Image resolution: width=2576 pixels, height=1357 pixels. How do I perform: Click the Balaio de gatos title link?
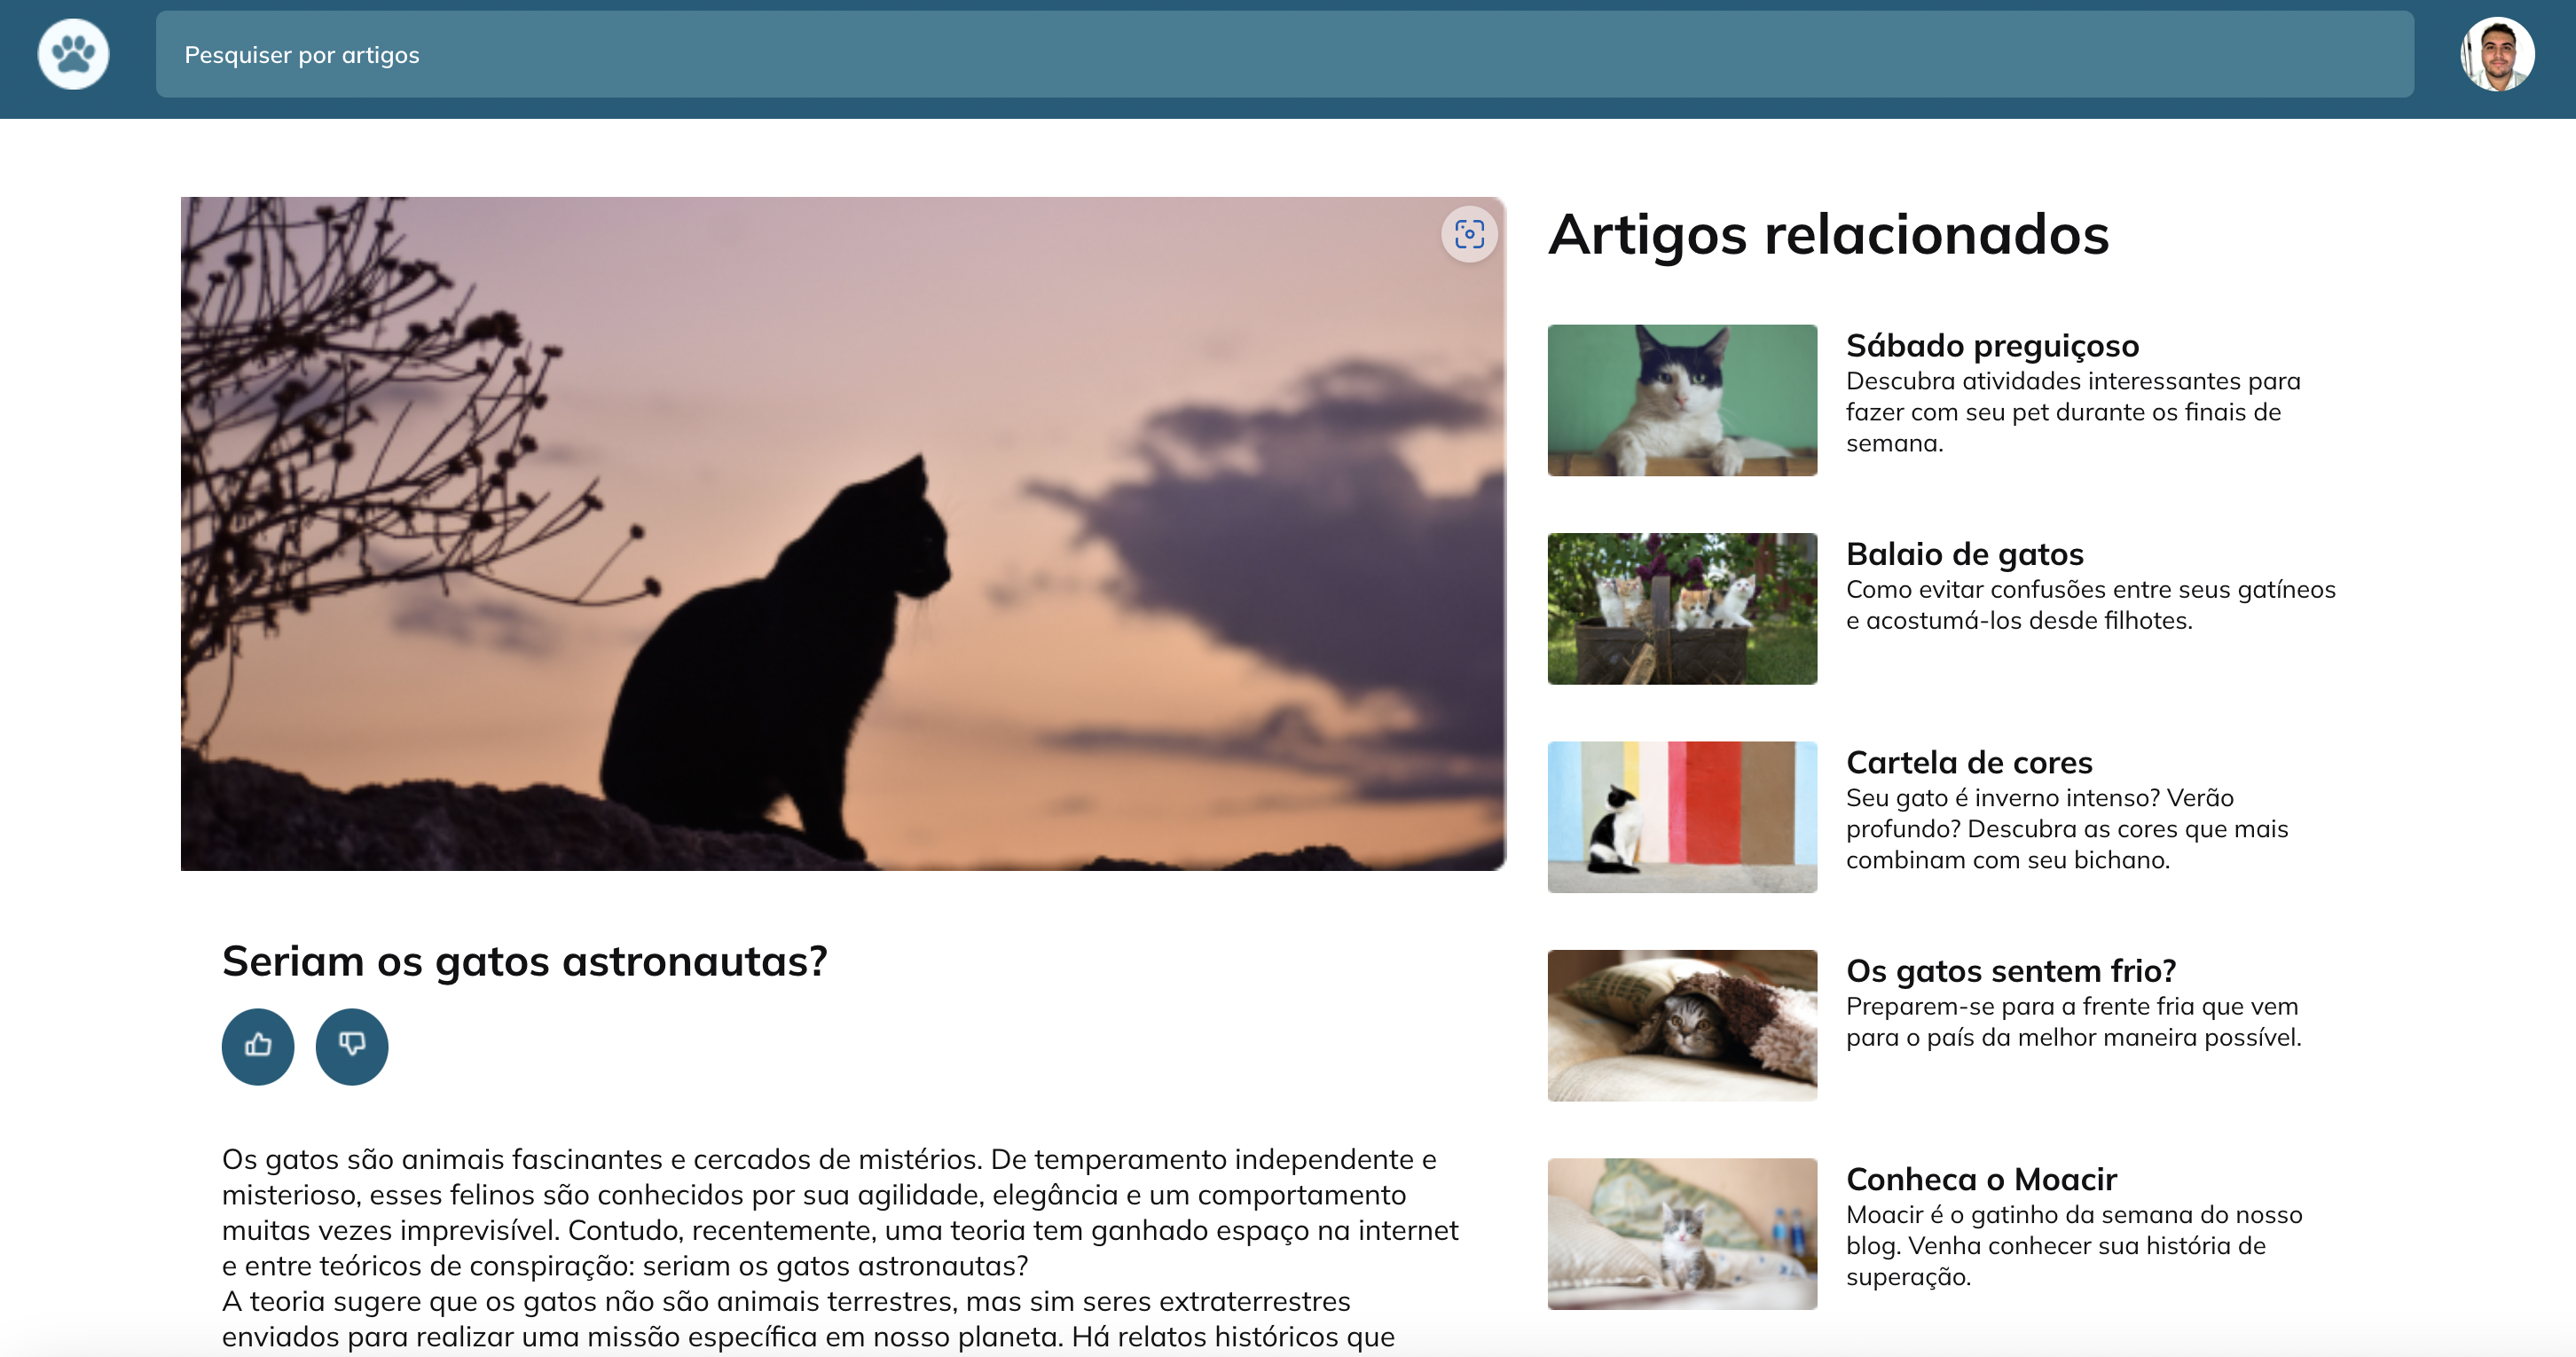point(1964,553)
